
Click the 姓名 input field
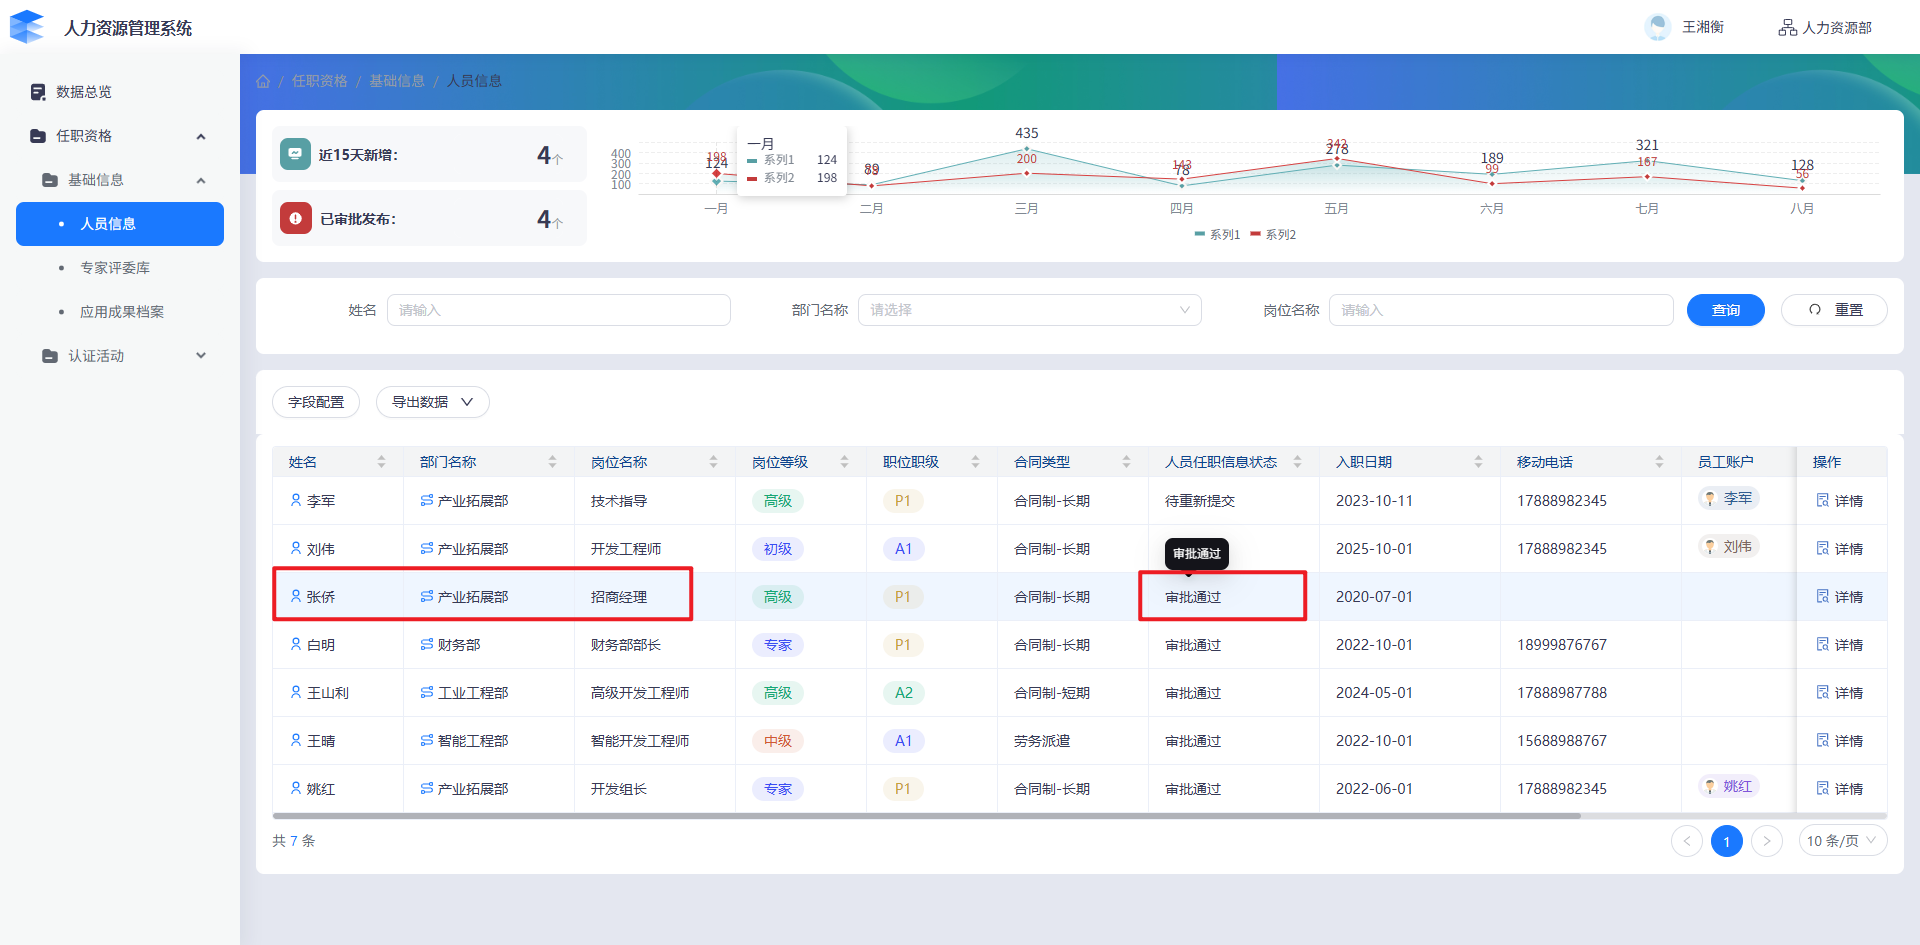(558, 310)
